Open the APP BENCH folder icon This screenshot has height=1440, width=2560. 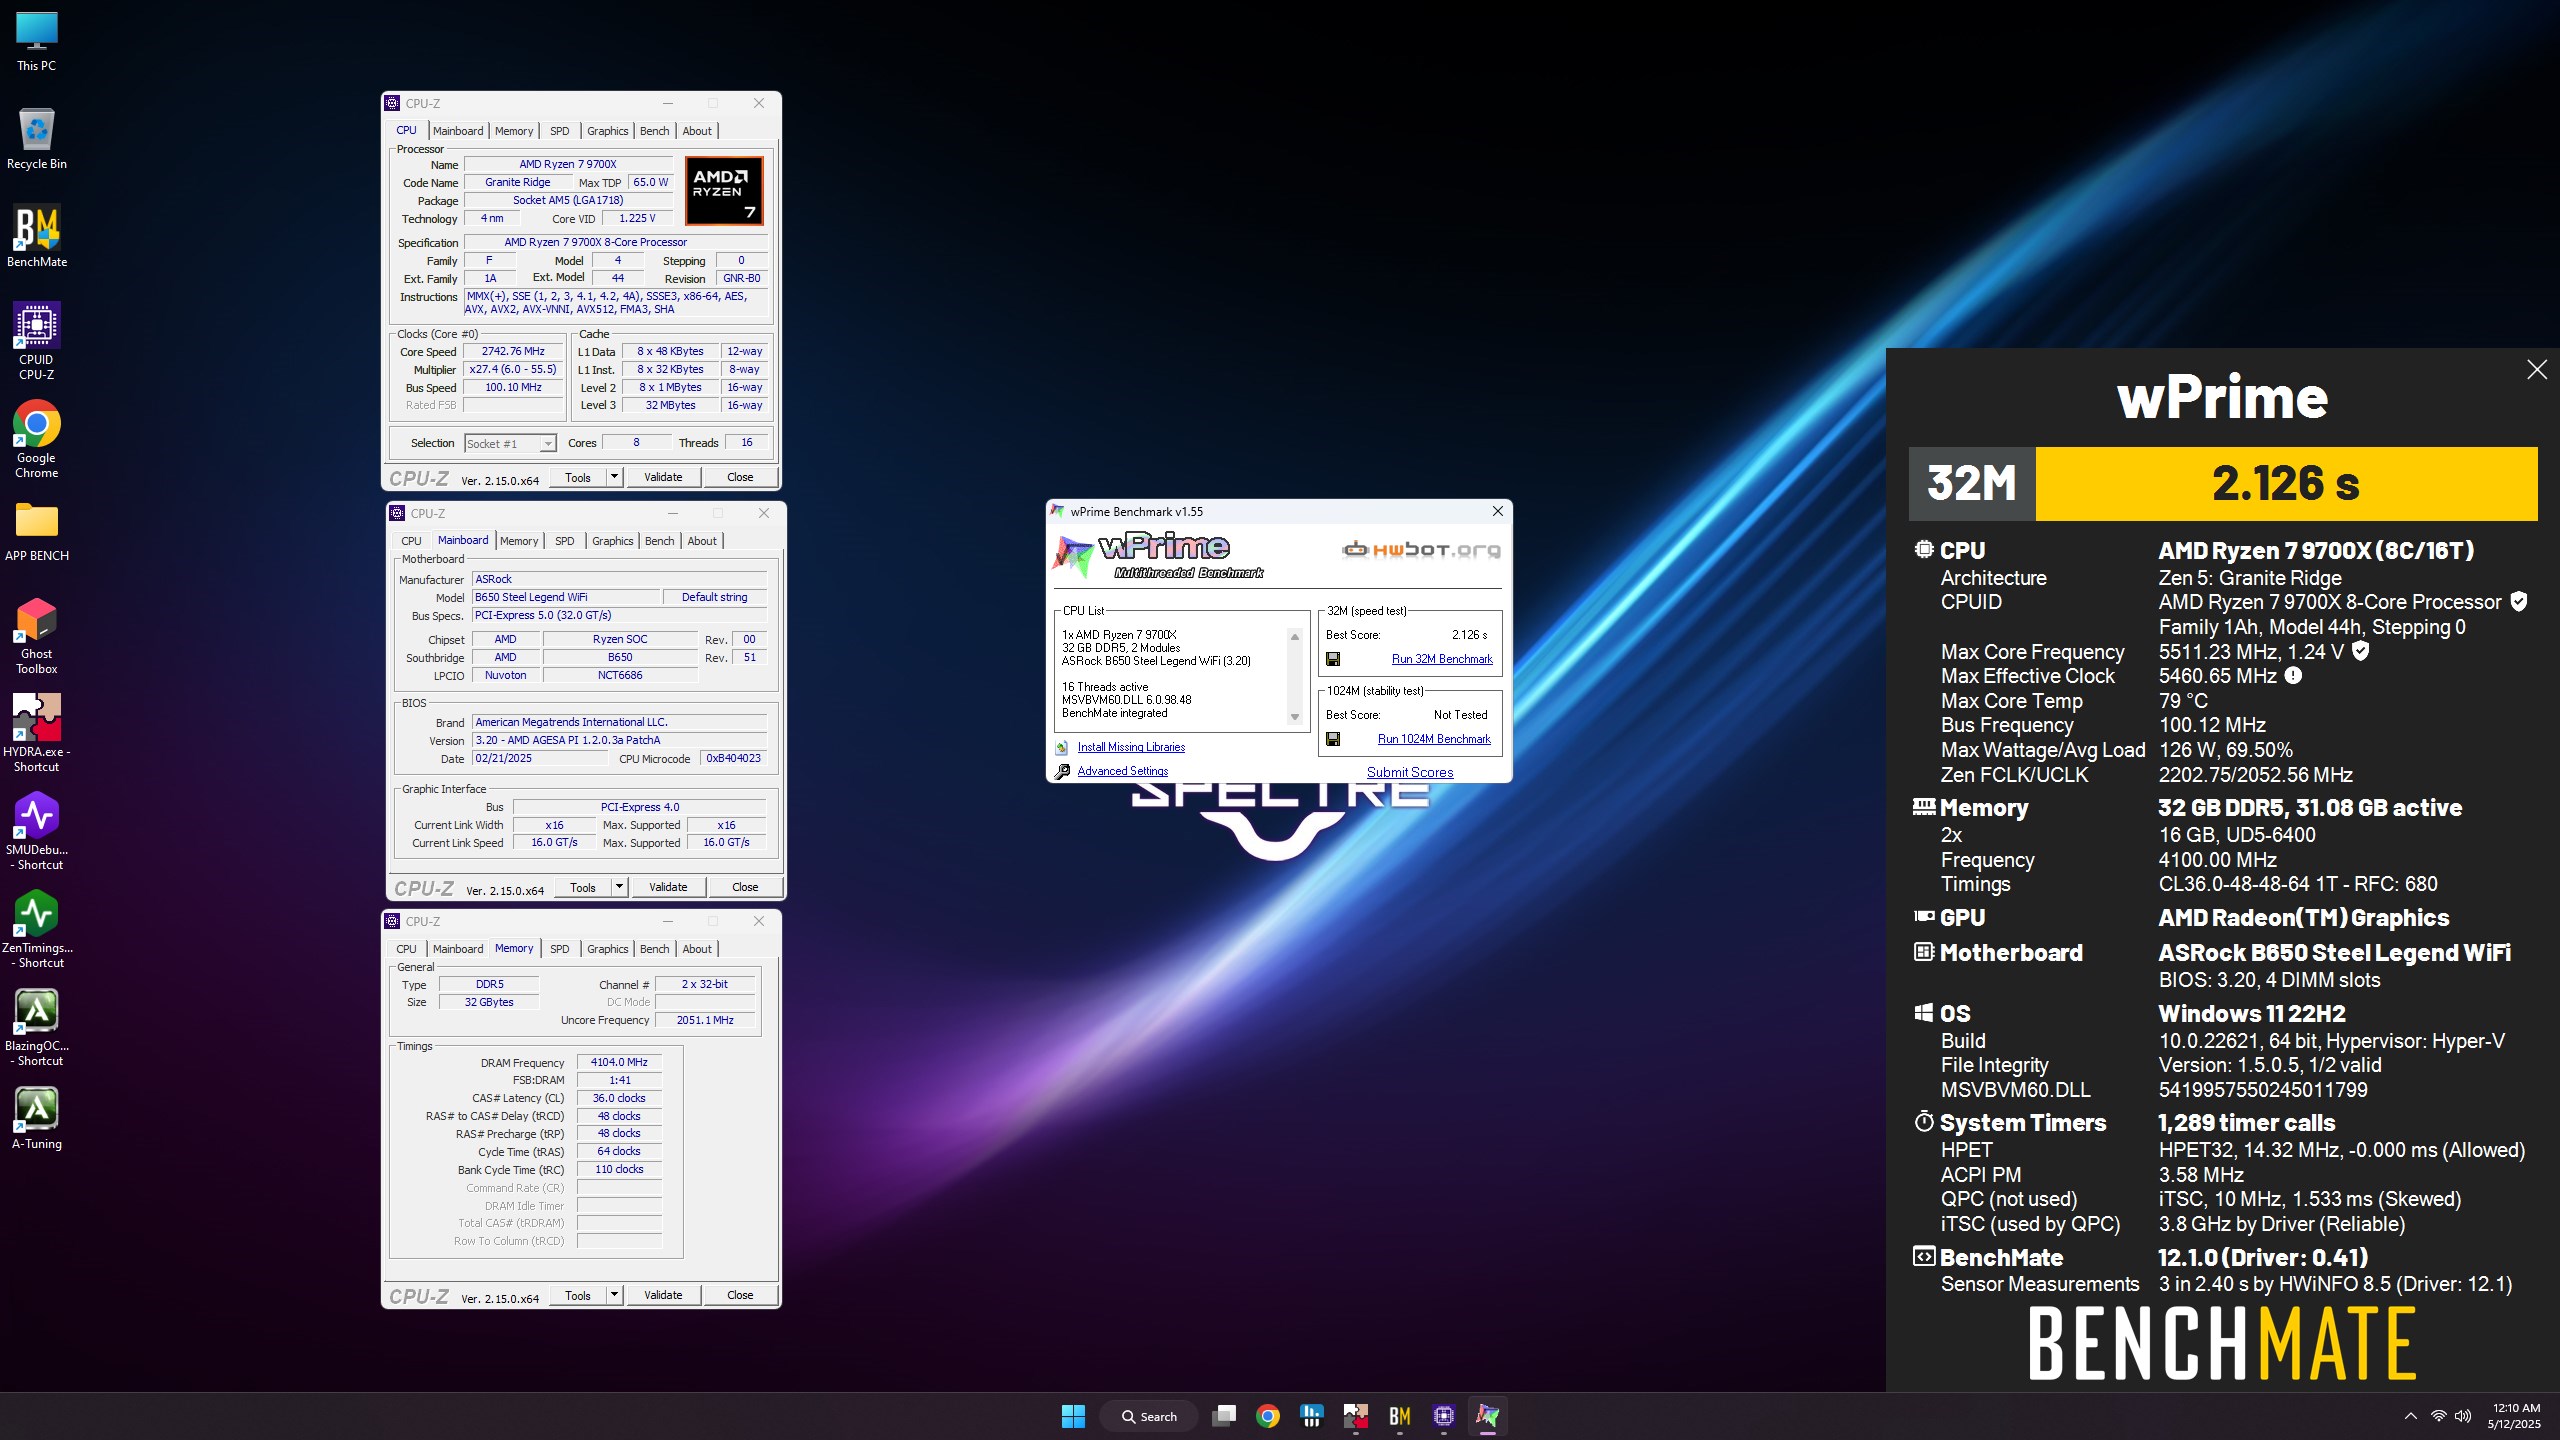(x=37, y=531)
